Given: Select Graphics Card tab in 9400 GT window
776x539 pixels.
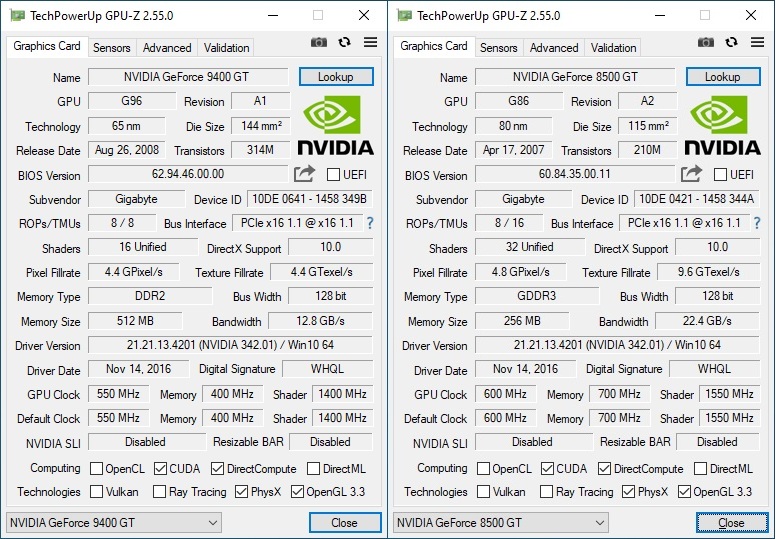Looking at the screenshot, I should [x=47, y=47].
